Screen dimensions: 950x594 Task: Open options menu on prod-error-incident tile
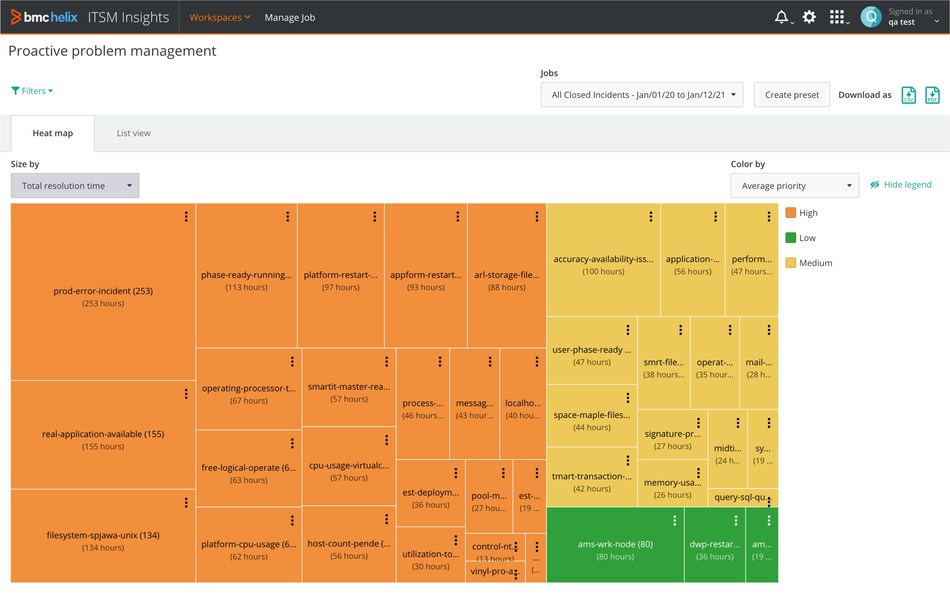pyautogui.click(x=186, y=216)
